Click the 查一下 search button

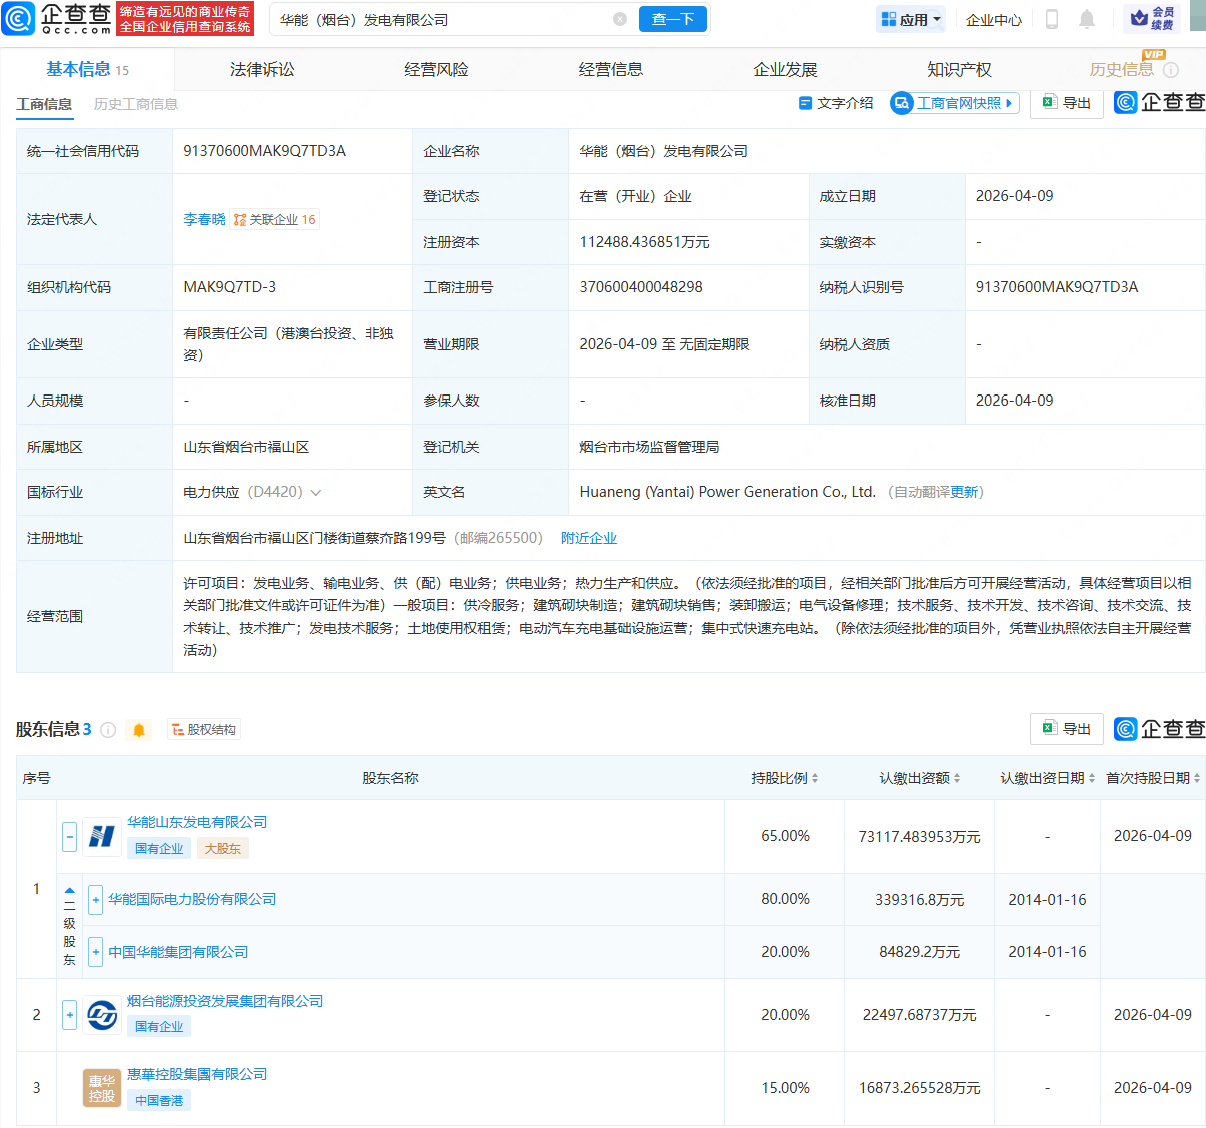coord(672,19)
